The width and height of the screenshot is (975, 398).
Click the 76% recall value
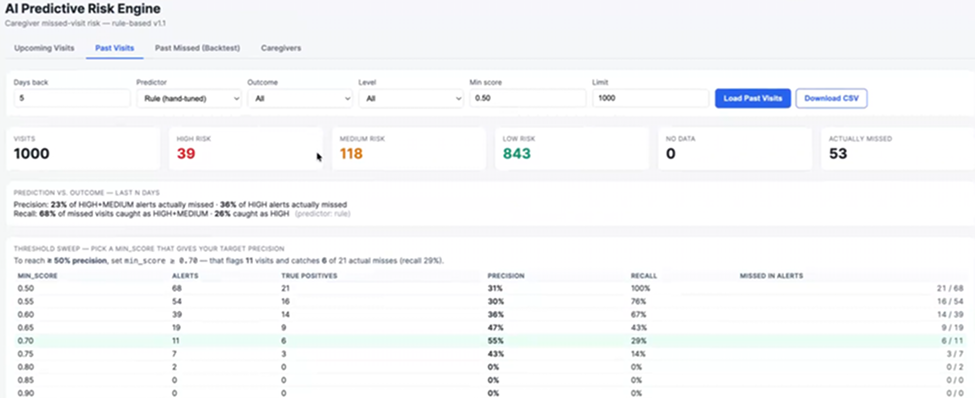[x=639, y=302]
